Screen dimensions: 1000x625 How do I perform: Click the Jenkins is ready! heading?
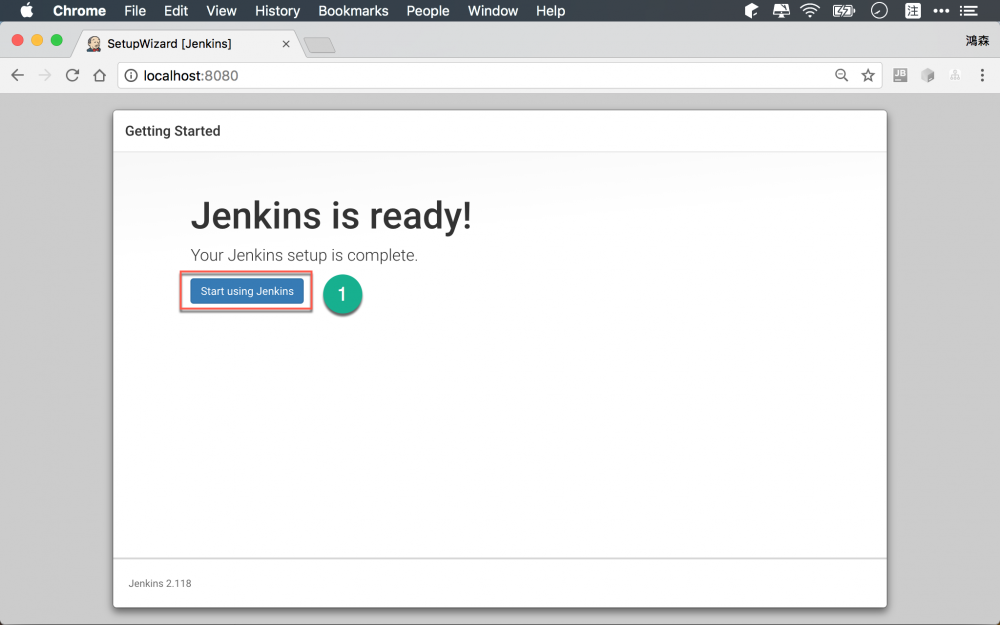click(x=331, y=216)
